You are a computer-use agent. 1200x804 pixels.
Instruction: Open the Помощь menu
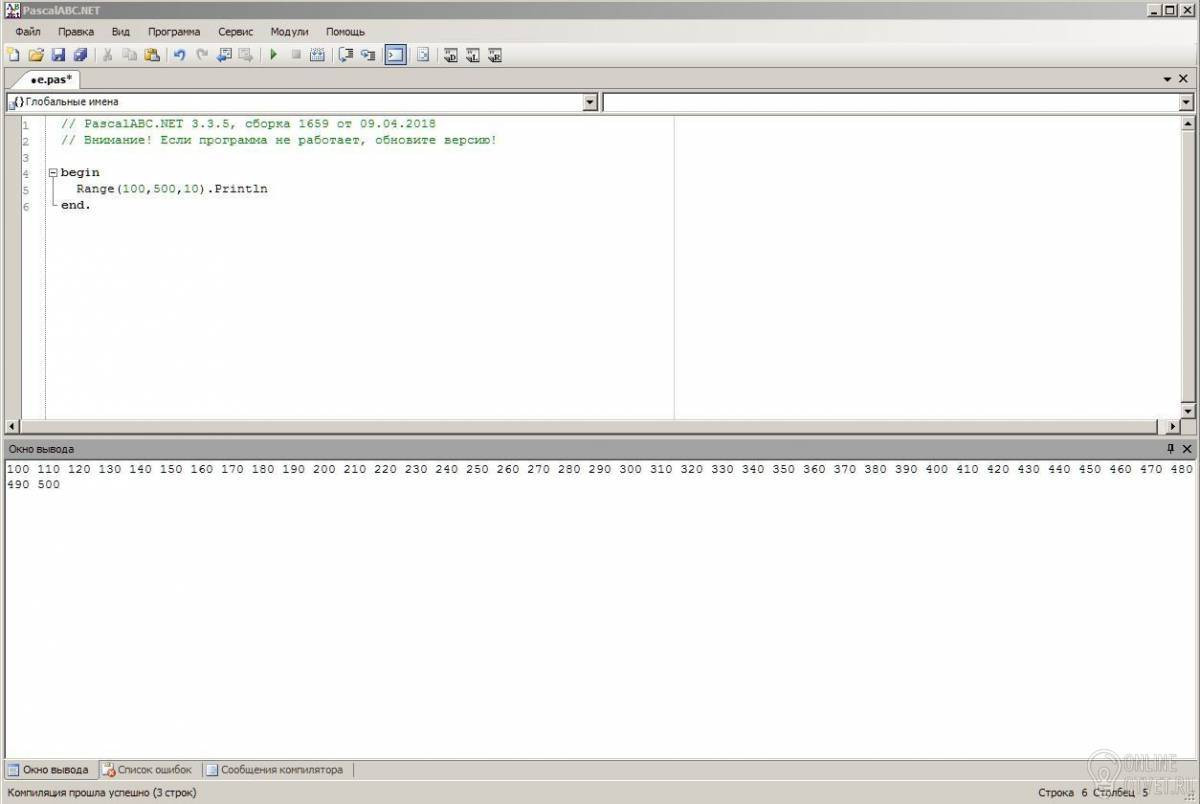coord(345,32)
